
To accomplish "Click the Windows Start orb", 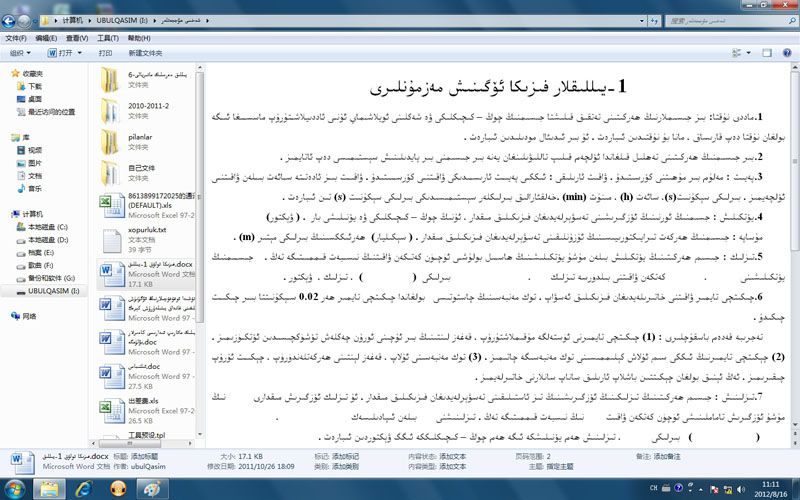I will coord(14,489).
